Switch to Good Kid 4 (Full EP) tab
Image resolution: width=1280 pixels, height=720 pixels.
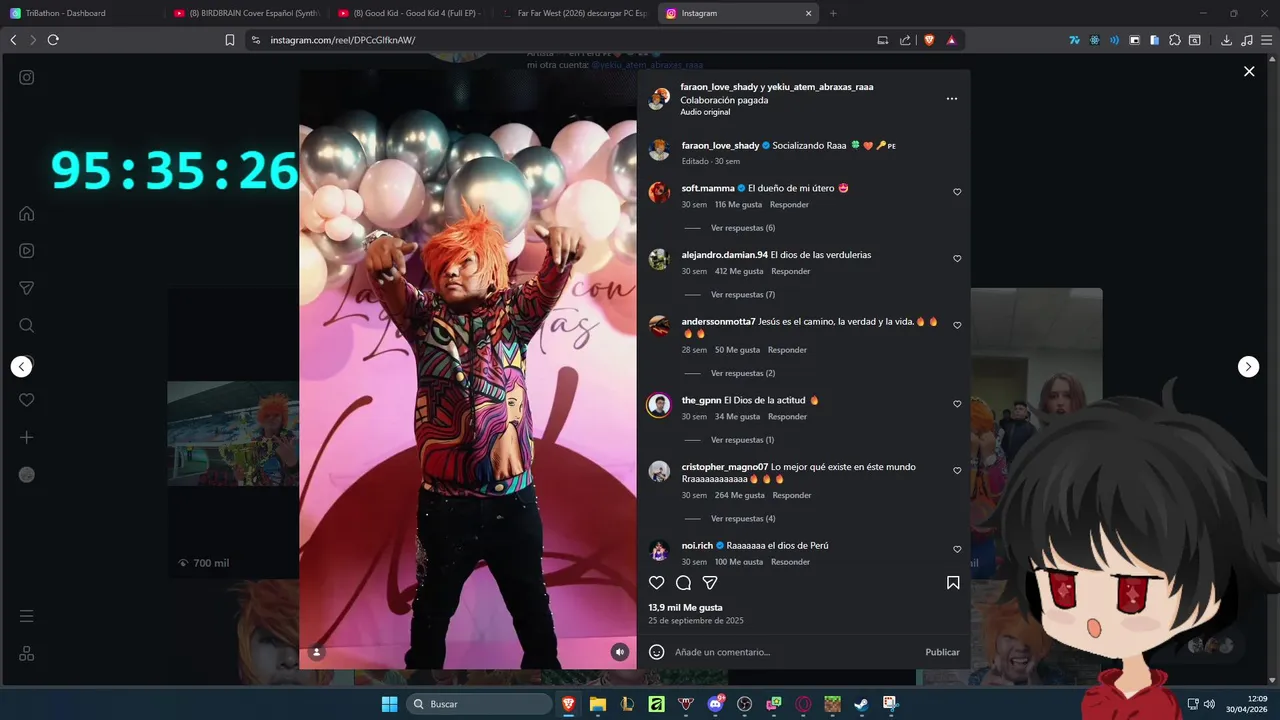pos(410,13)
